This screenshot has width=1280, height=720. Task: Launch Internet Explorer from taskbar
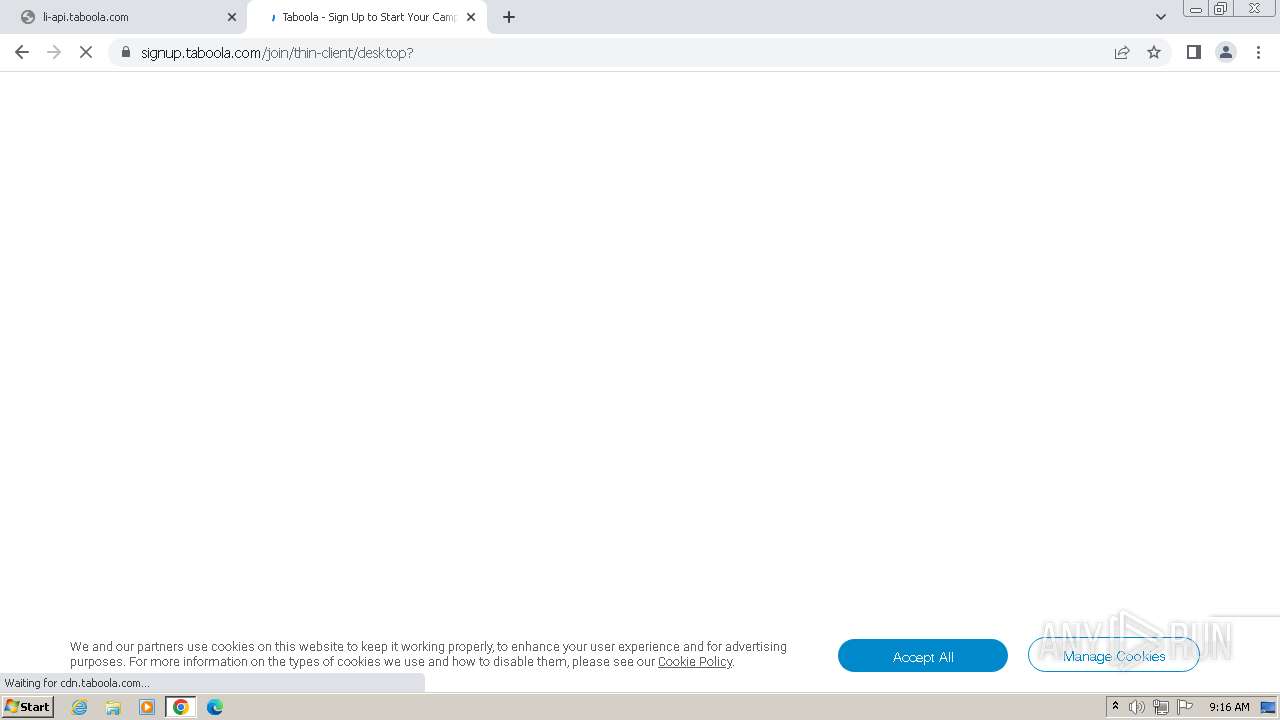tap(80, 707)
